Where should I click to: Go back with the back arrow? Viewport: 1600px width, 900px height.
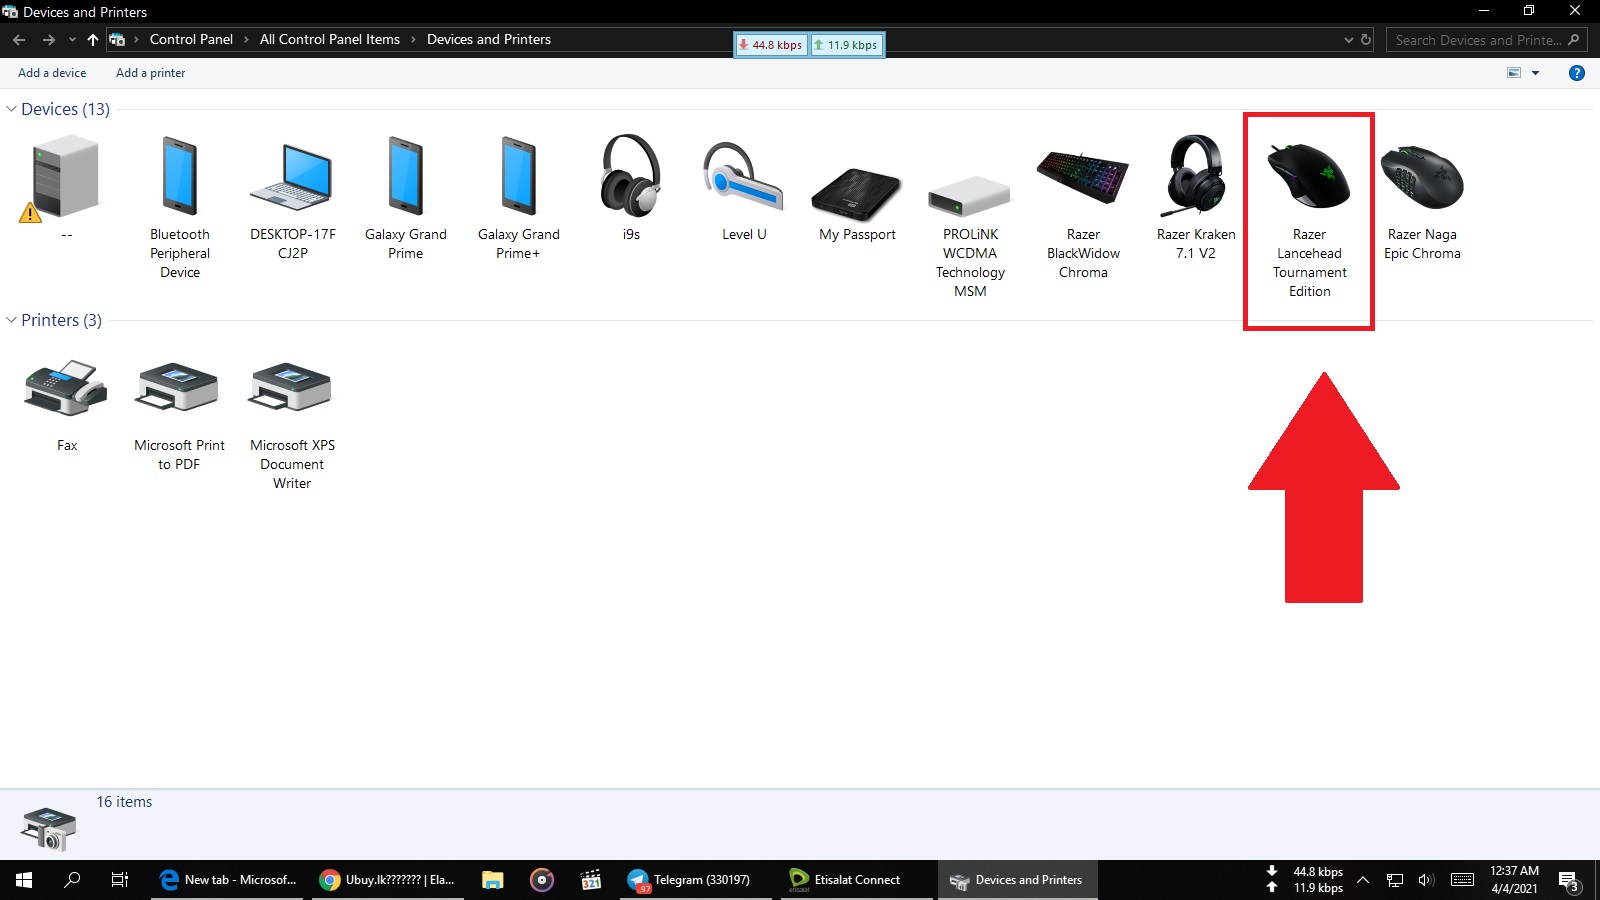click(19, 40)
